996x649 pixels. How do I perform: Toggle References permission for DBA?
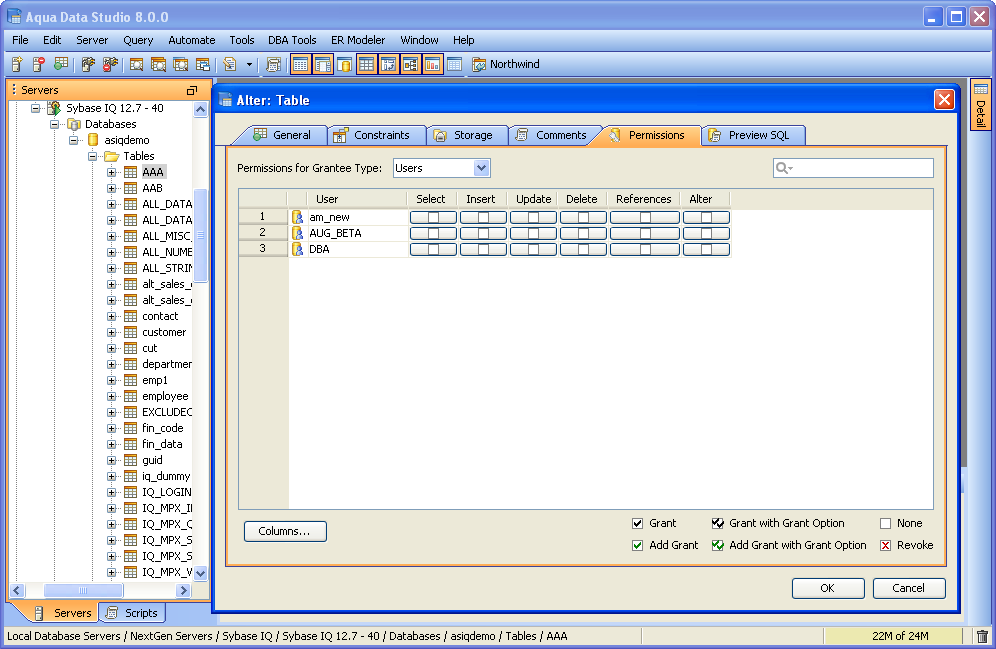pyautogui.click(x=645, y=249)
